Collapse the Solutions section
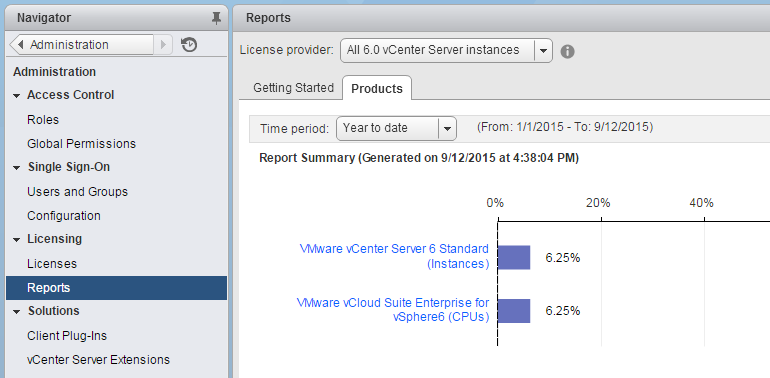 pyautogui.click(x=17, y=312)
